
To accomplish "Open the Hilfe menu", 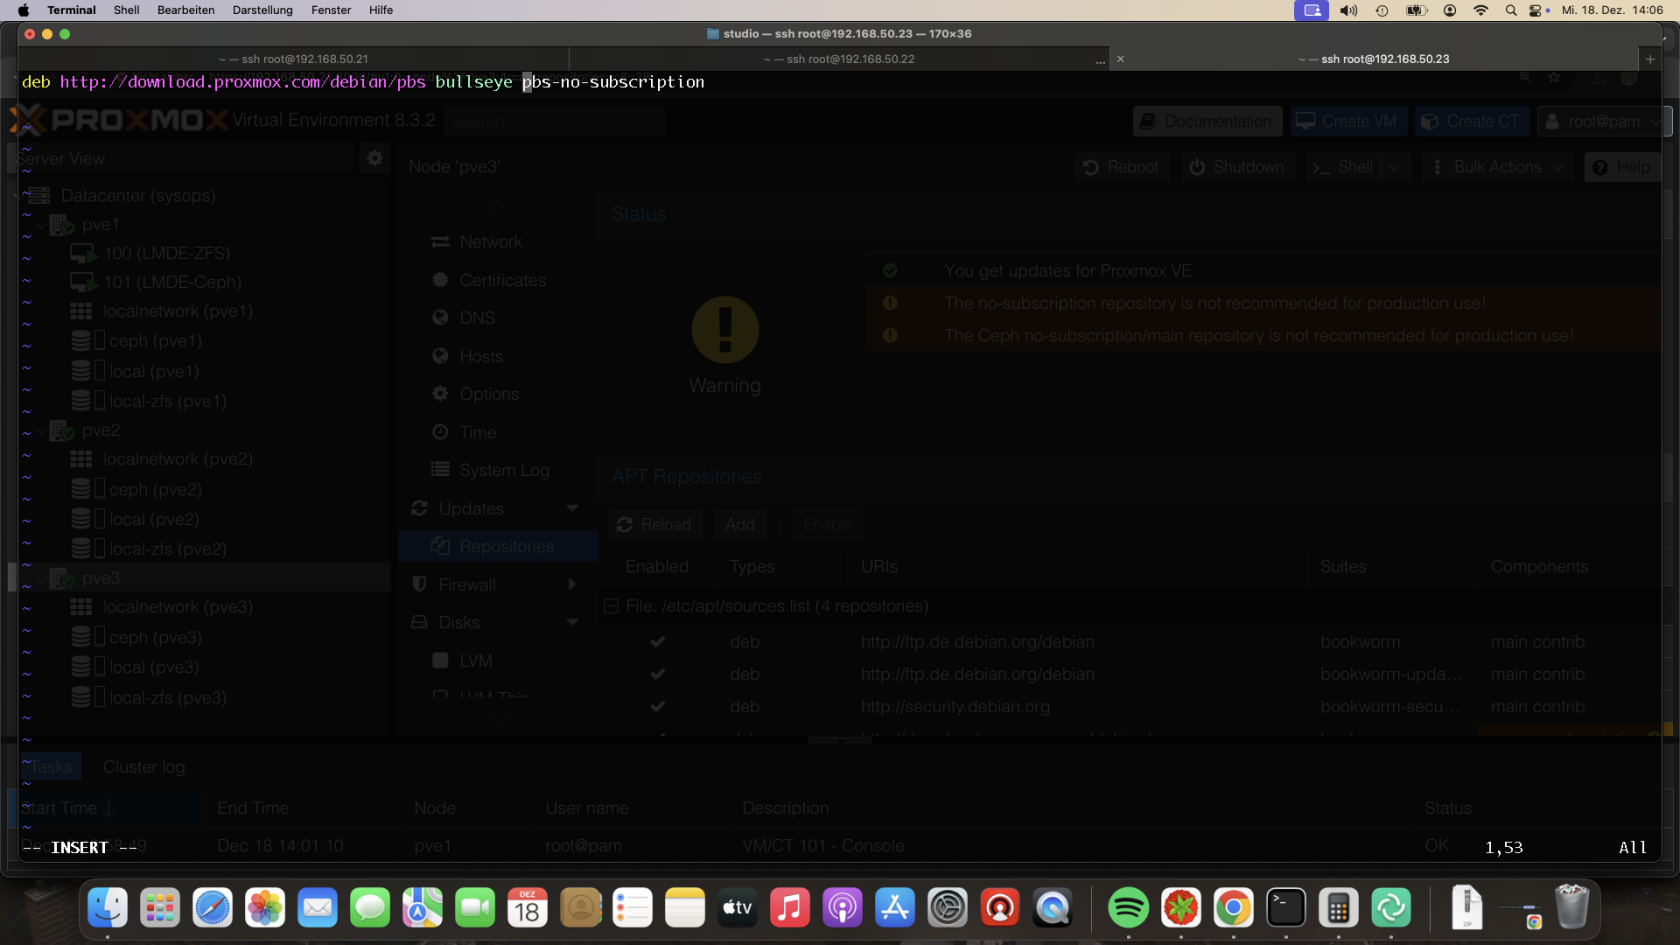I will 381,10.
